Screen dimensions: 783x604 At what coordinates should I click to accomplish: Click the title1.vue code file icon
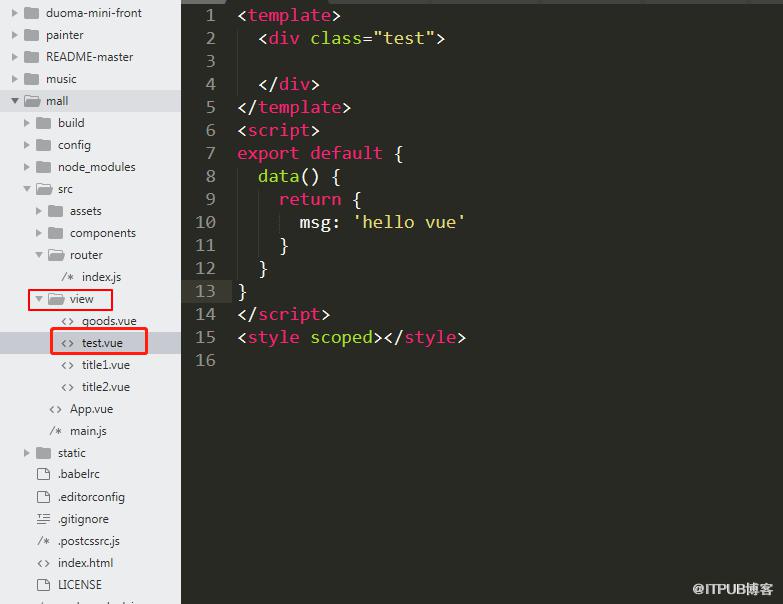pyautogui.click(x=67, y=365)
